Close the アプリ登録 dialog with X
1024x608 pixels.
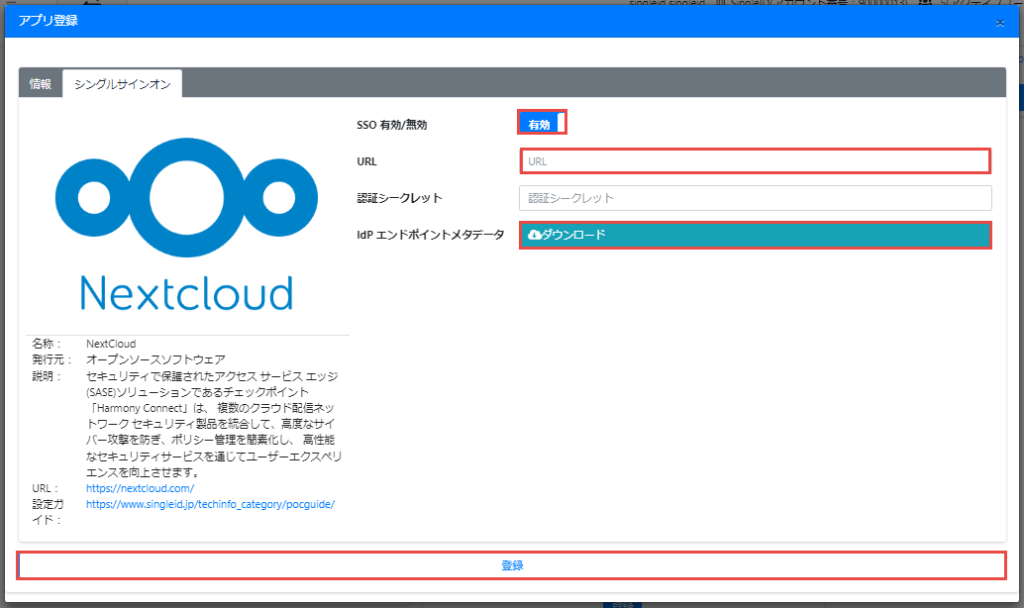coord(1000,22)
